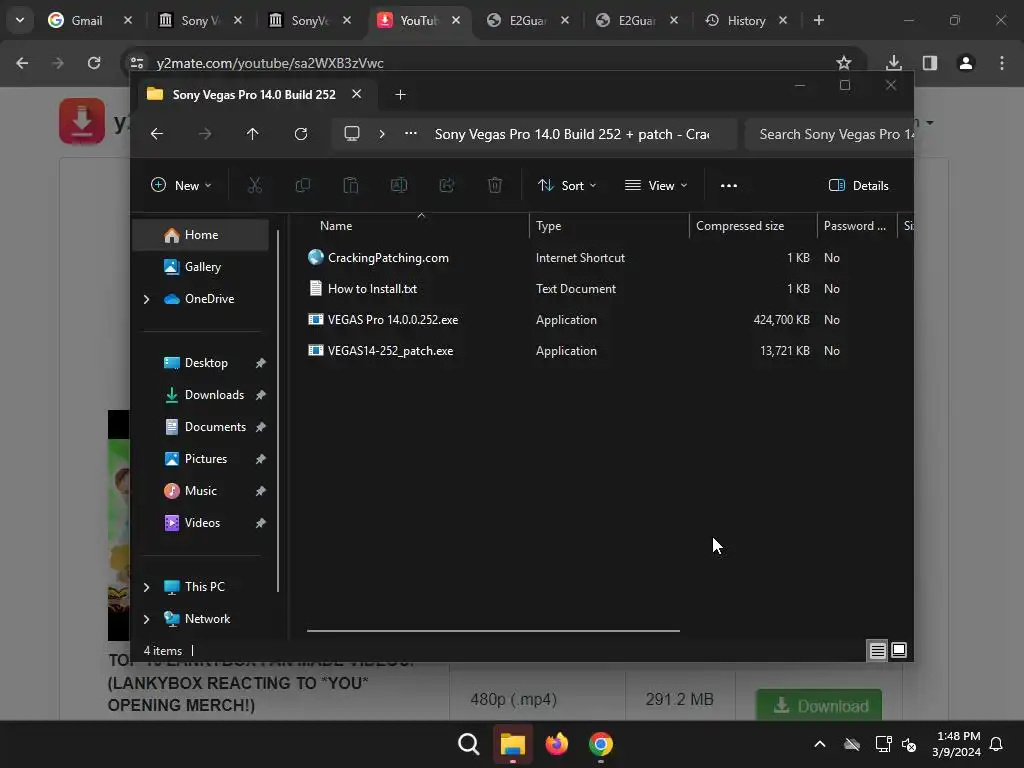Add a new File Explorer tab
The image size is (1024, 768).
[400, 95]
